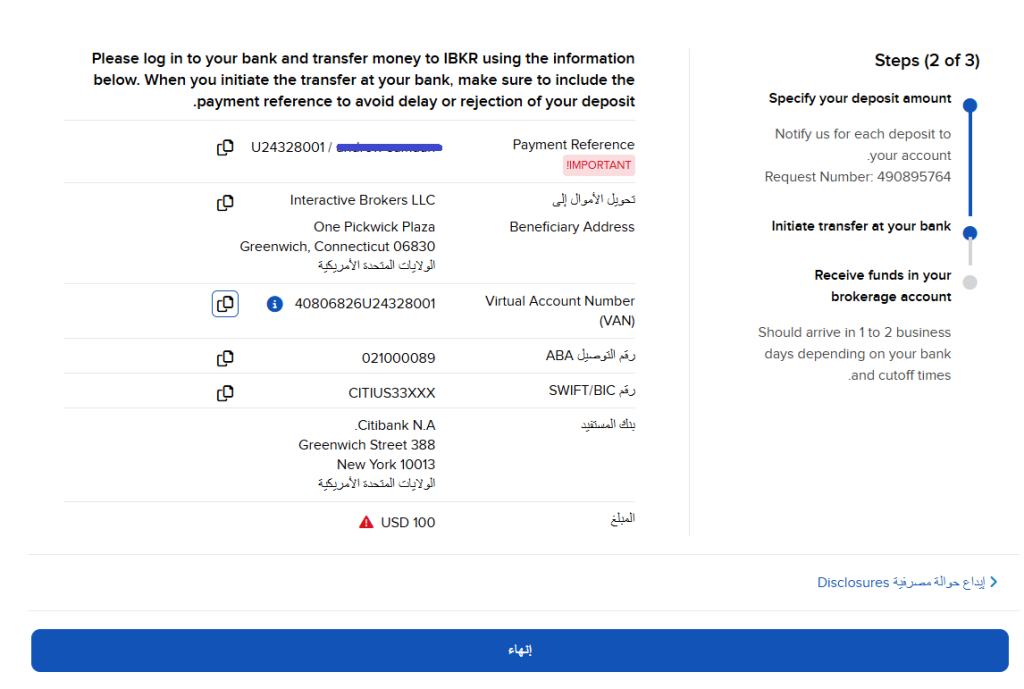
Task: Click the Receive funds step marker
Action: pyautogui.click(x=970, y=282)
